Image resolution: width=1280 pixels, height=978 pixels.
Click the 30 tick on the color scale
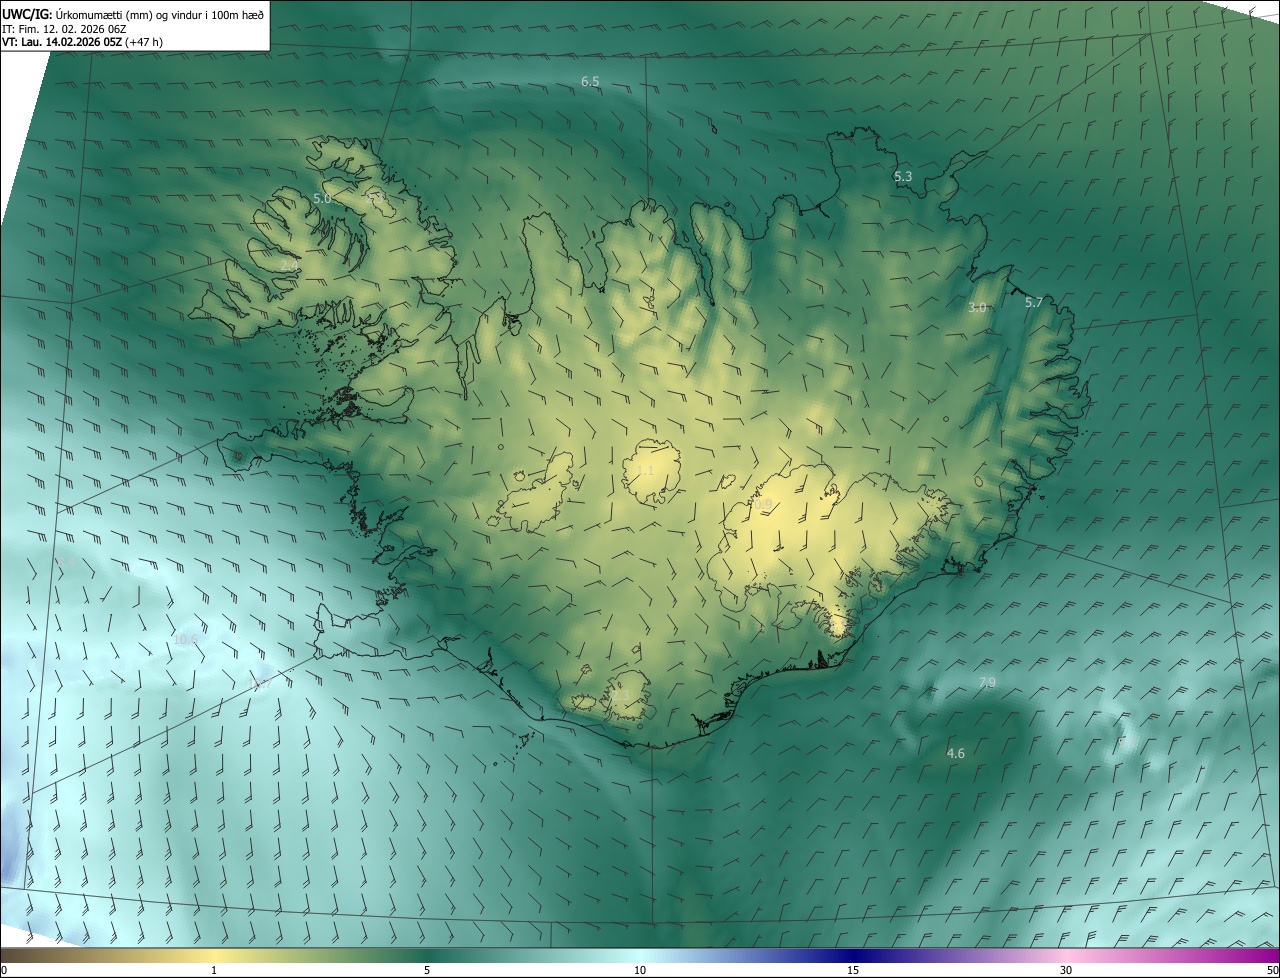pyautogui.click(x=1066, y=970)
